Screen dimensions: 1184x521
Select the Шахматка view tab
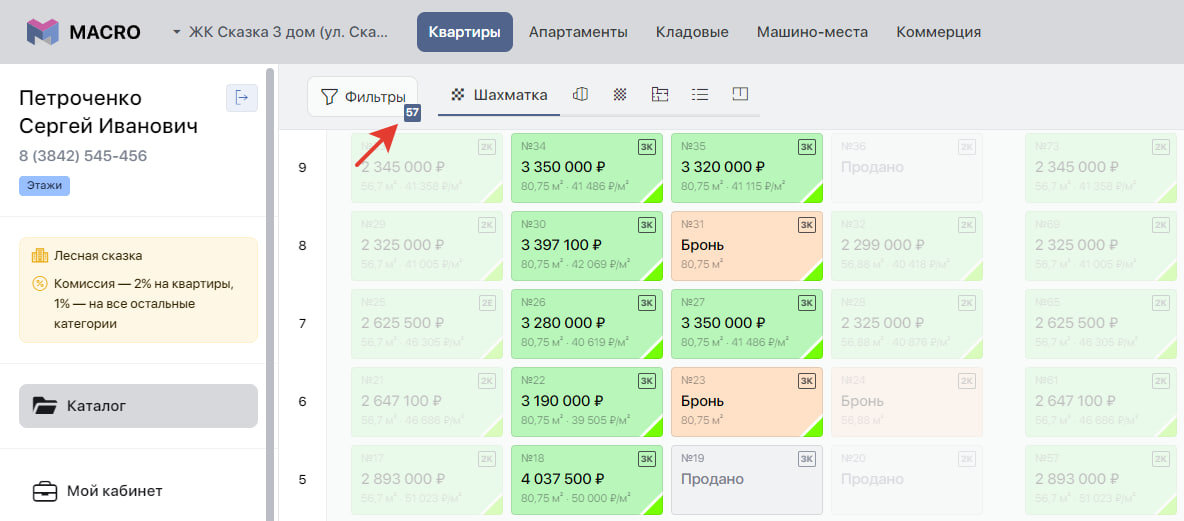pyautogui.click(x=500, y=95)
